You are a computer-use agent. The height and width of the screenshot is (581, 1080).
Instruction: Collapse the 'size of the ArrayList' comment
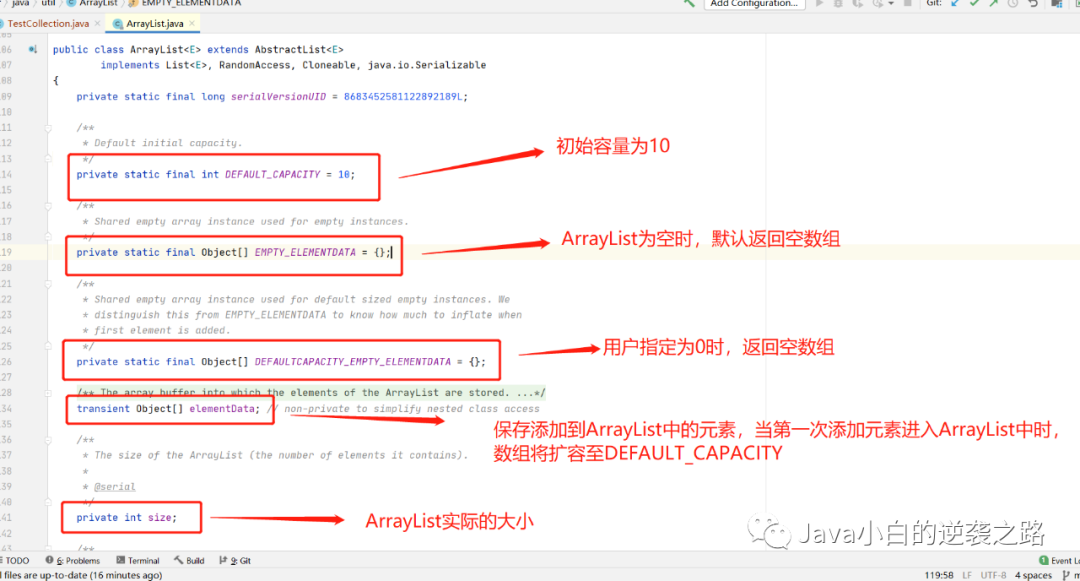pyautogui.click(x=48, y=440)
